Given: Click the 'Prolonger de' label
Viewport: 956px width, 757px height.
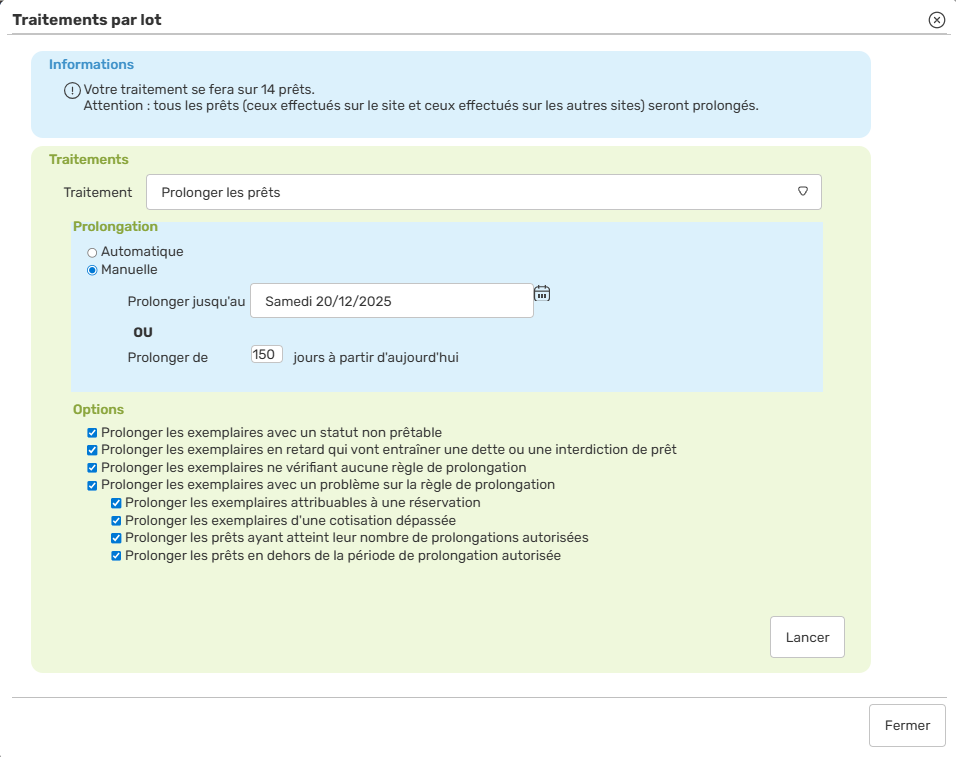Looking at the screenshot, I should coord(168,357).
